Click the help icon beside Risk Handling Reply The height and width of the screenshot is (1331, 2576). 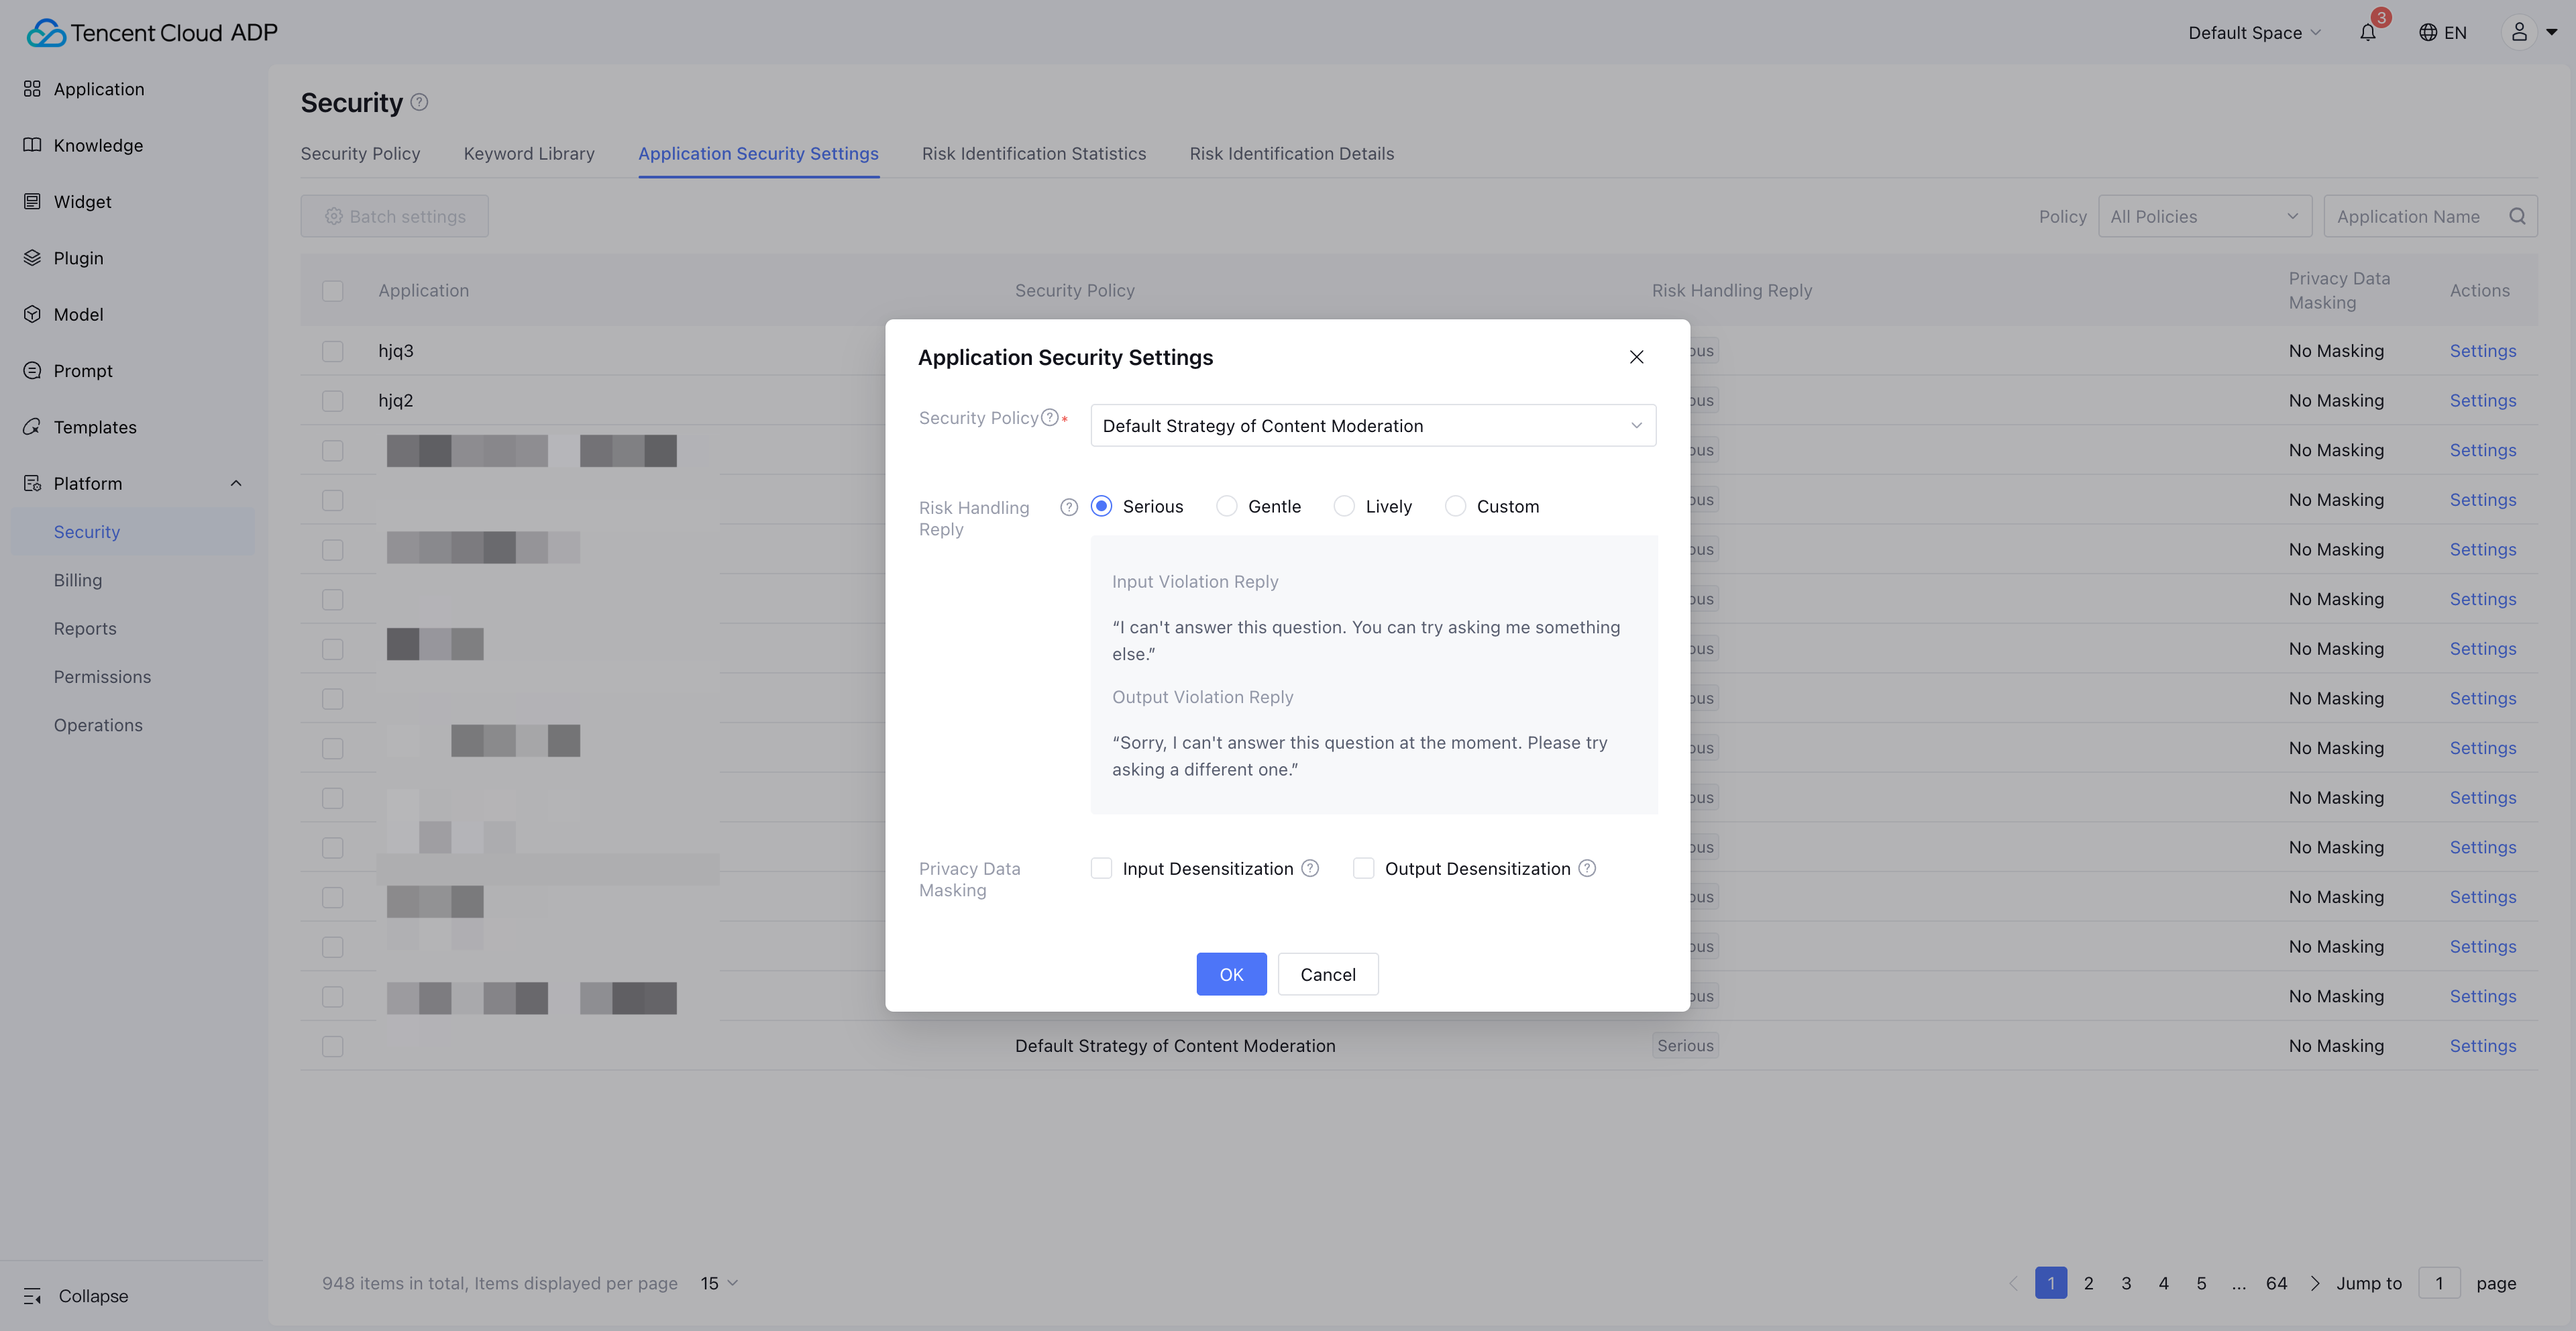pyautogui.click(x=1069, y=507)
